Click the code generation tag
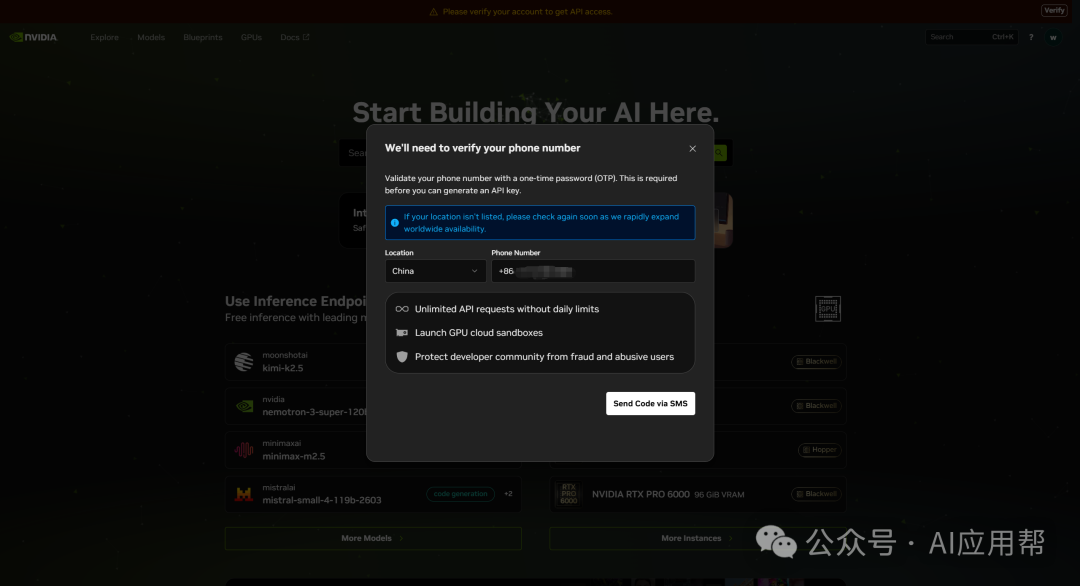The height and width of the screenshot is (586, 1080). click(x=460, y=494)
